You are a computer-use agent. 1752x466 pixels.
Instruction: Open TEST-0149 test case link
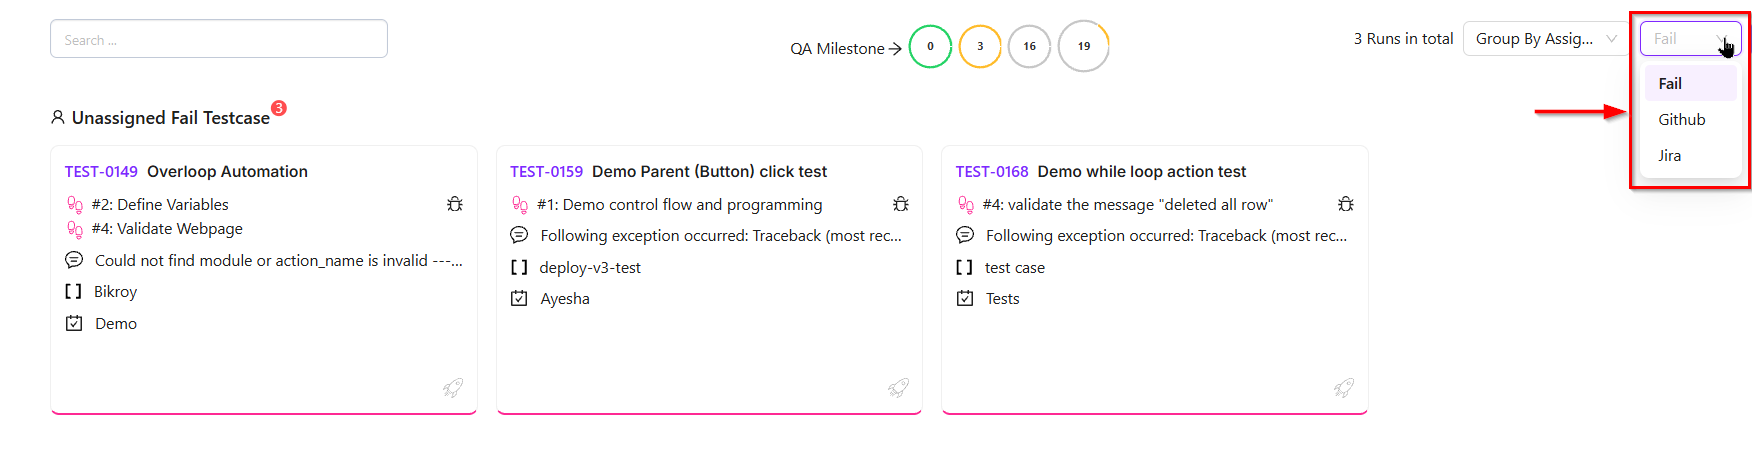point(101,172)
